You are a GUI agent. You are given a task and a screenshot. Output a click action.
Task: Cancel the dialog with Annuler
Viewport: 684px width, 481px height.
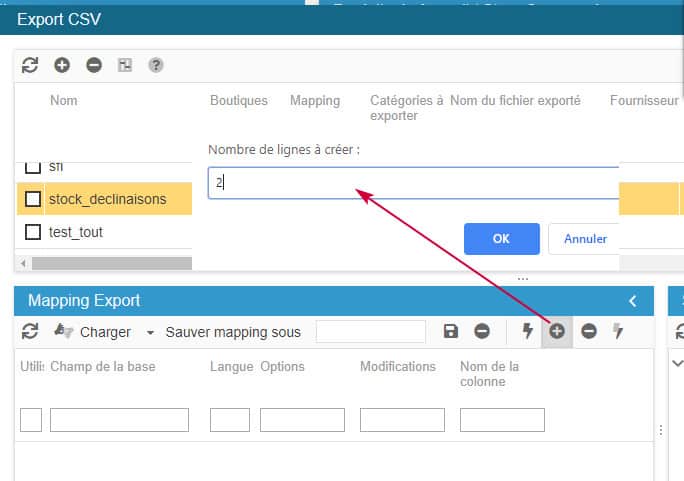(585, 239)
